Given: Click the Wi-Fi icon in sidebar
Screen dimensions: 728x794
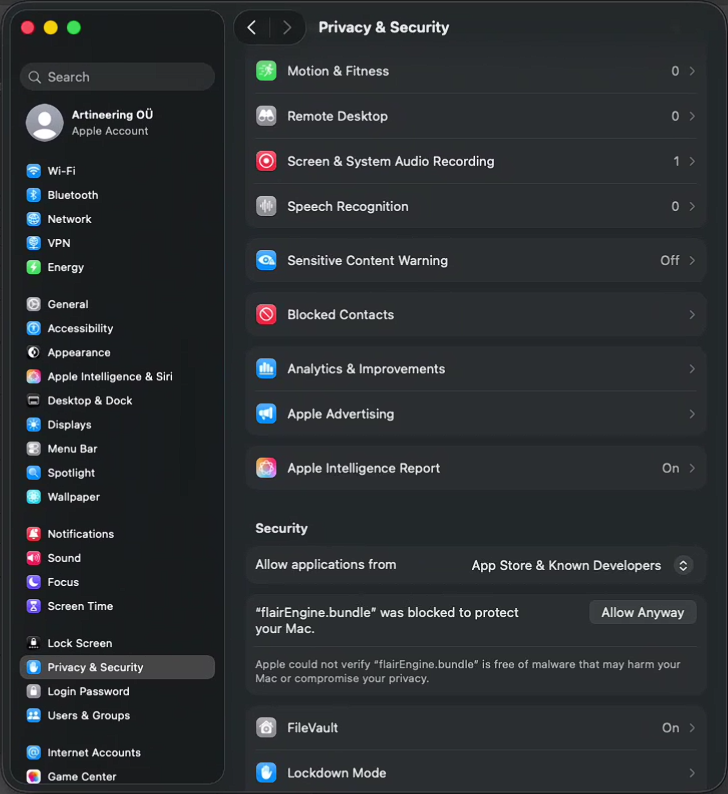Looking at the screenshot, I should coord(33,171).
